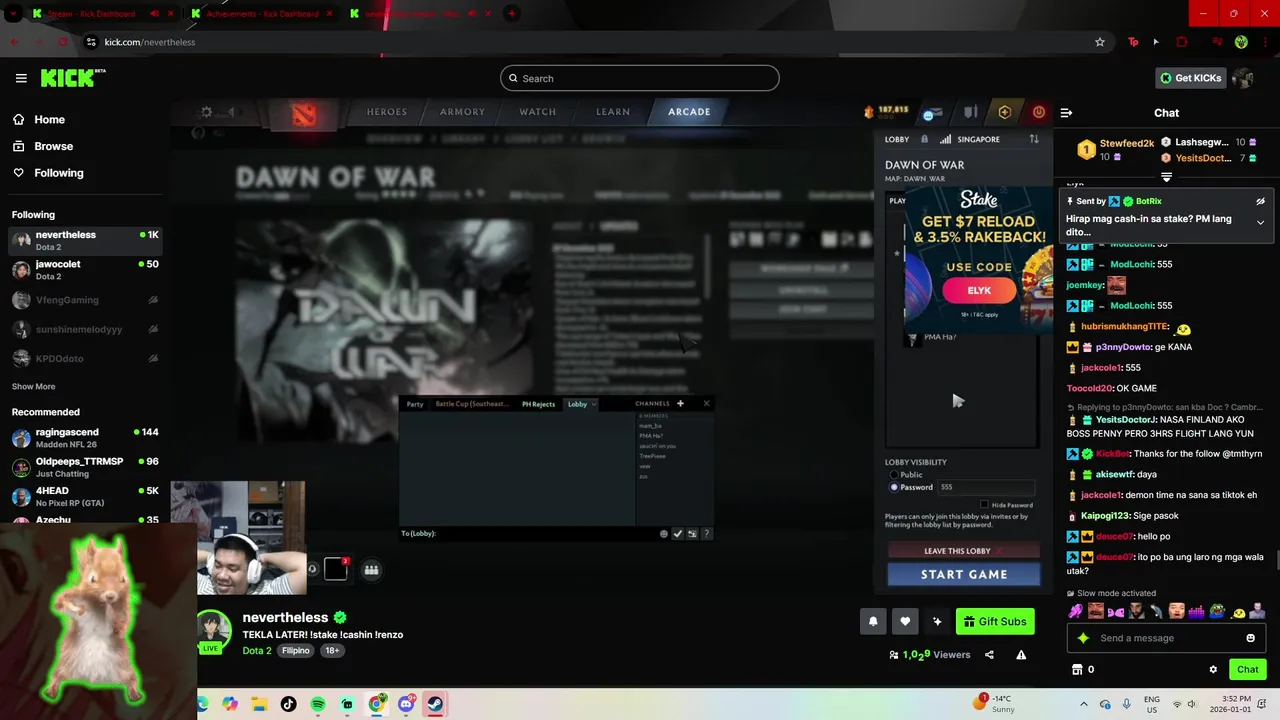1280x720 pixels.
Task: Click the Filipino language tag
Action: pos(296,650)
